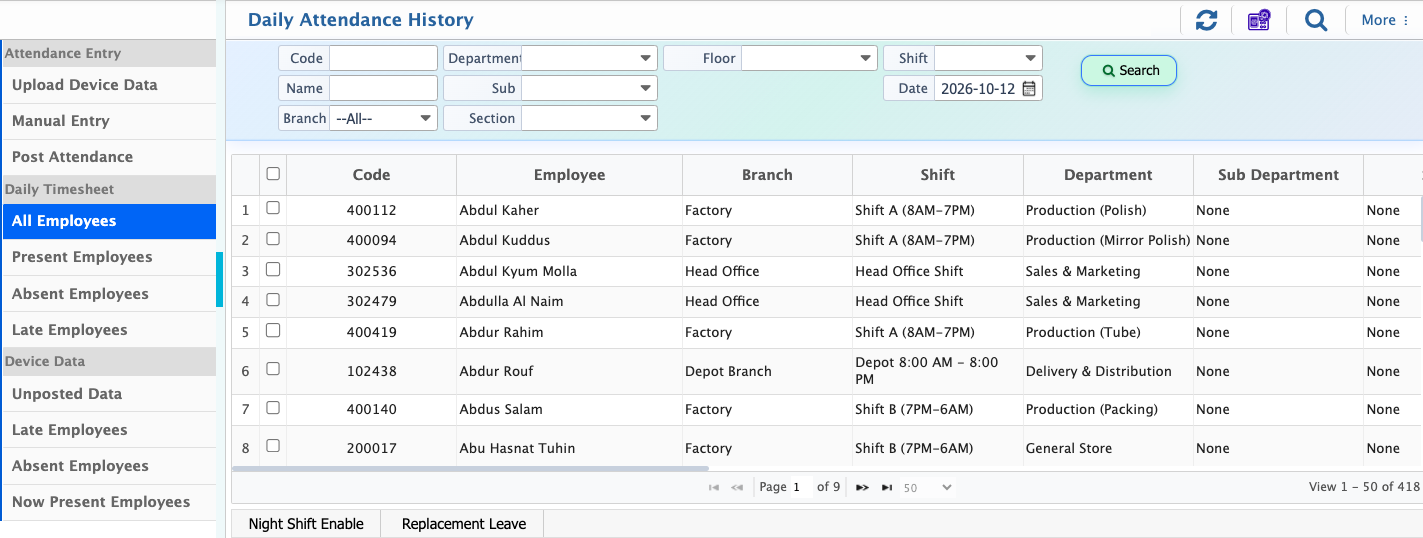Expand the Section dropdown

[x=589, y=118]
